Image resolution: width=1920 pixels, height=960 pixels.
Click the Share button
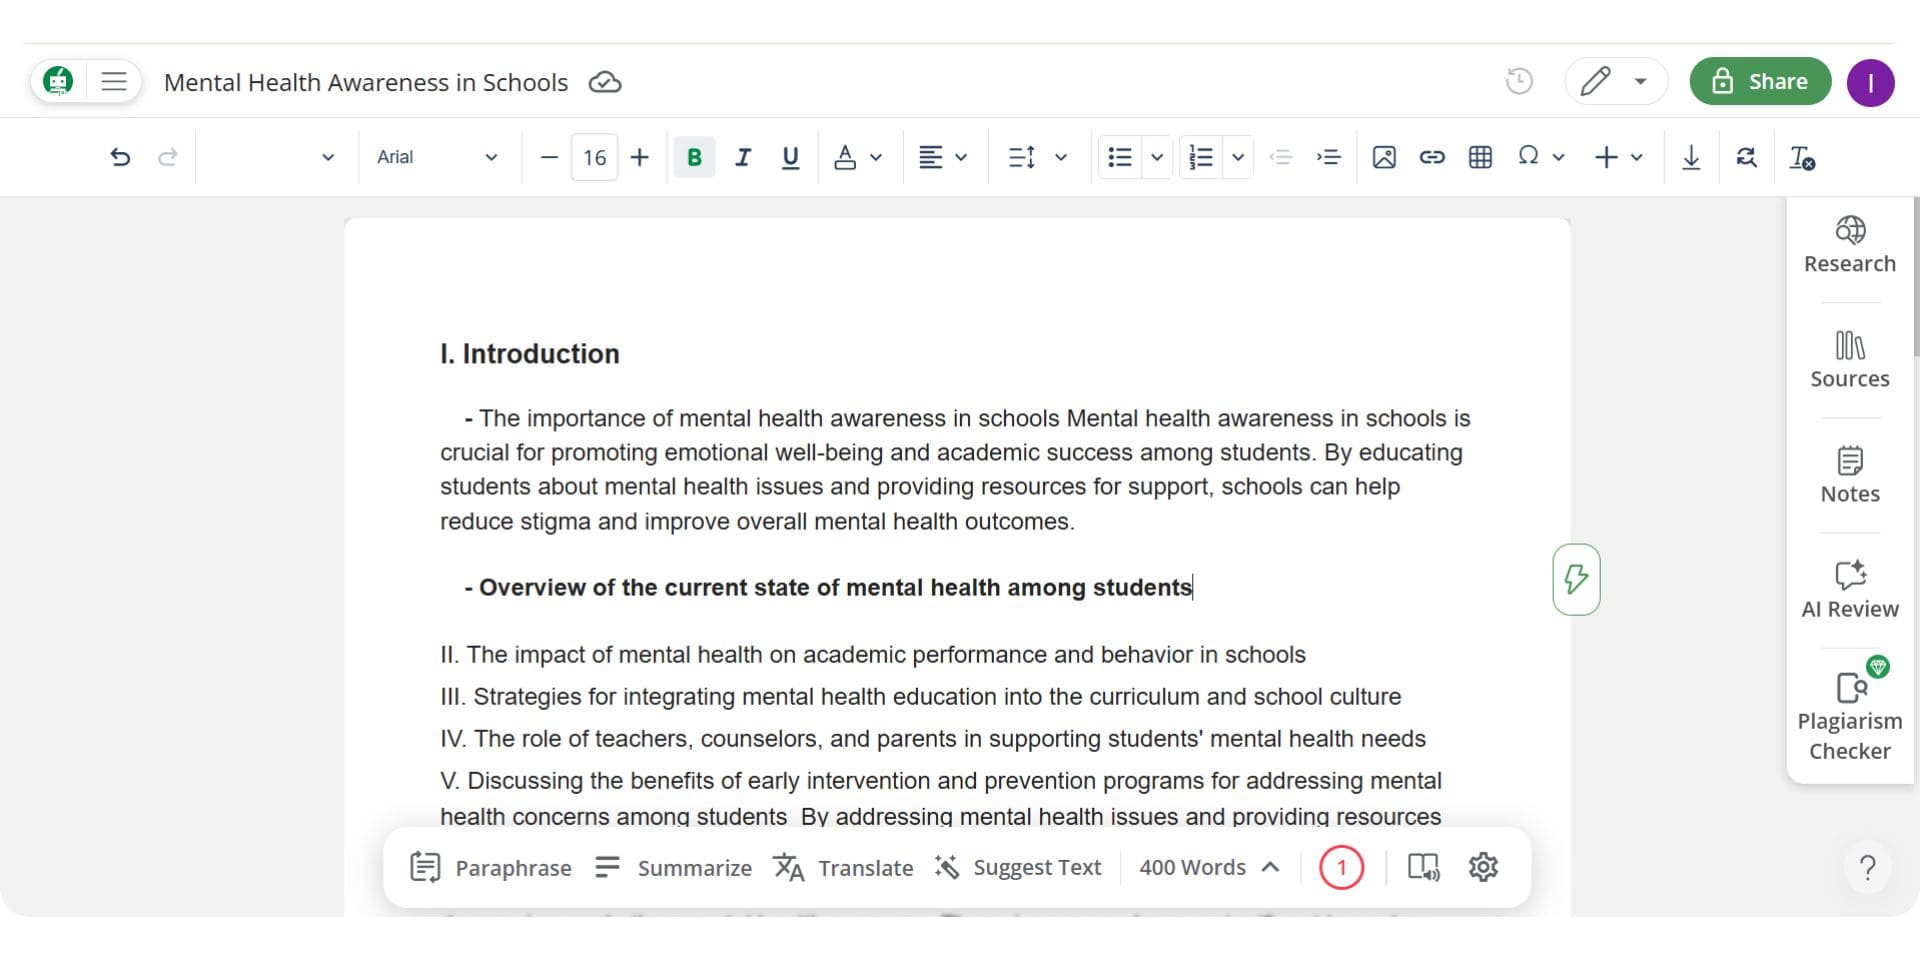1760,81
